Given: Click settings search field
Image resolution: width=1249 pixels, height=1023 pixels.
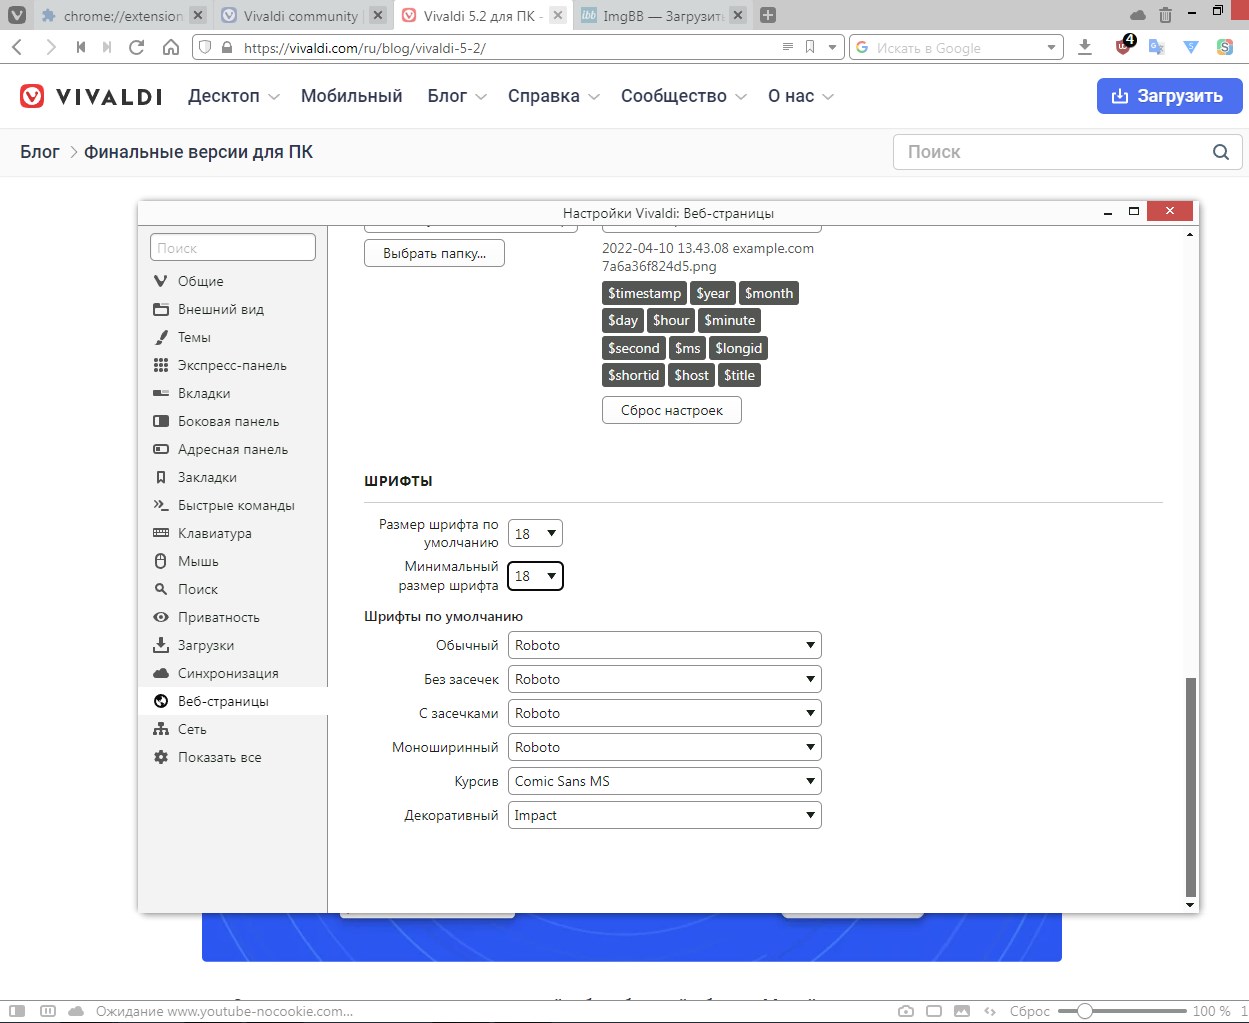Looking at the screenshot, I should click(233, 247).
